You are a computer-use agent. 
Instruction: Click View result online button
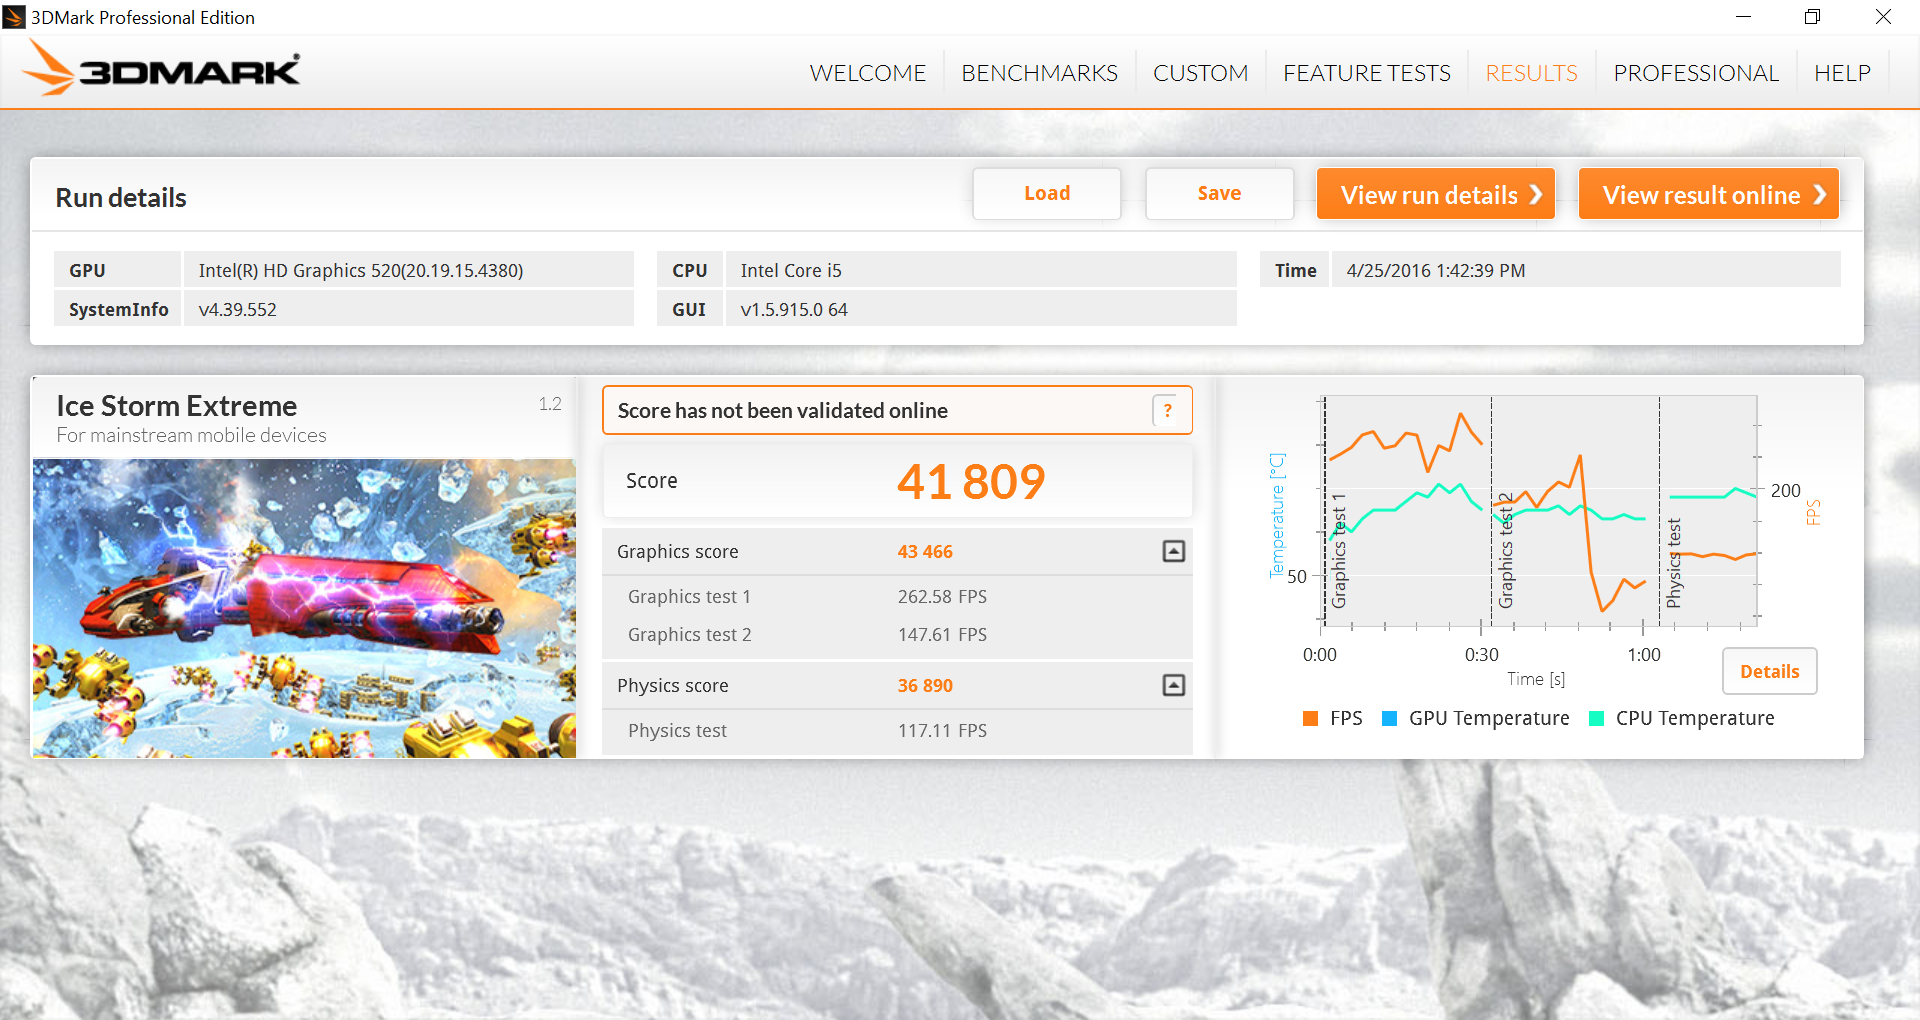click(1709, 194)
